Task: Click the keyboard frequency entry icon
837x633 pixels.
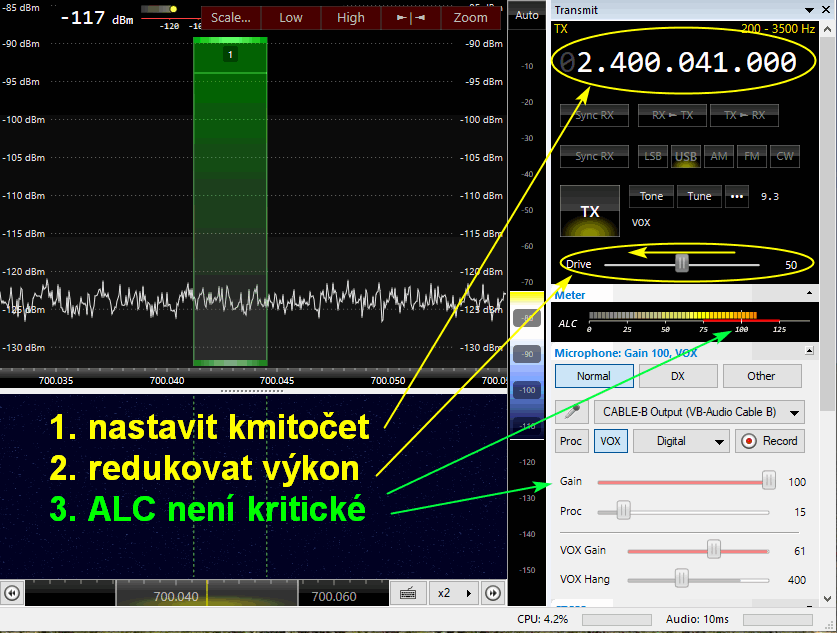Action: pos(408,593)
